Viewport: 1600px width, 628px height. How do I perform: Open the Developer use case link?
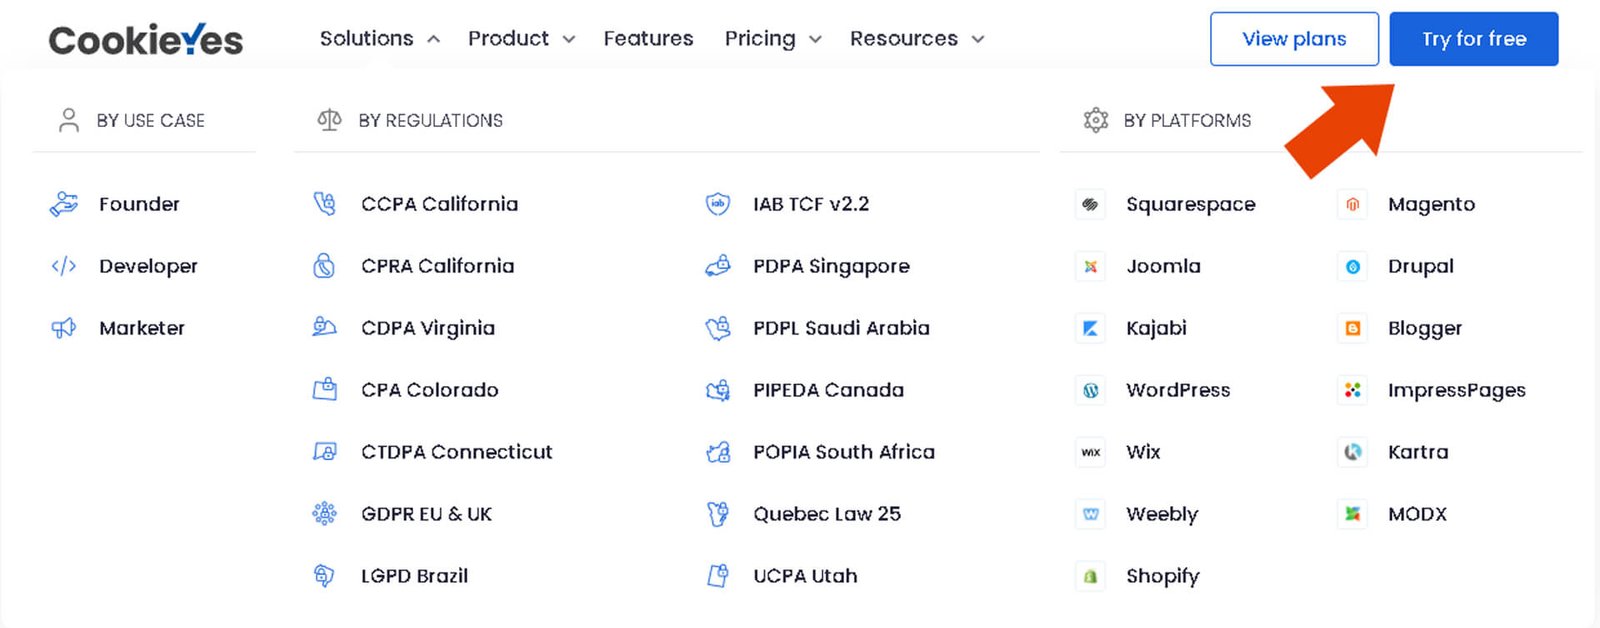148,266
